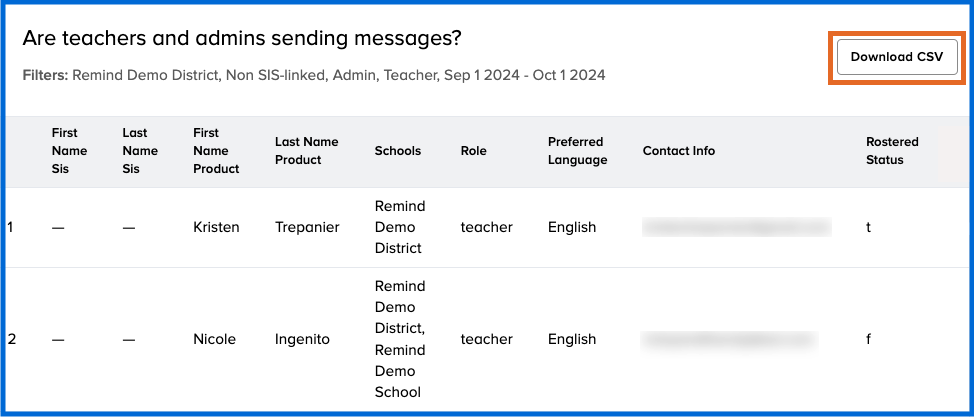Click the Download CSV button

(896, 57)
